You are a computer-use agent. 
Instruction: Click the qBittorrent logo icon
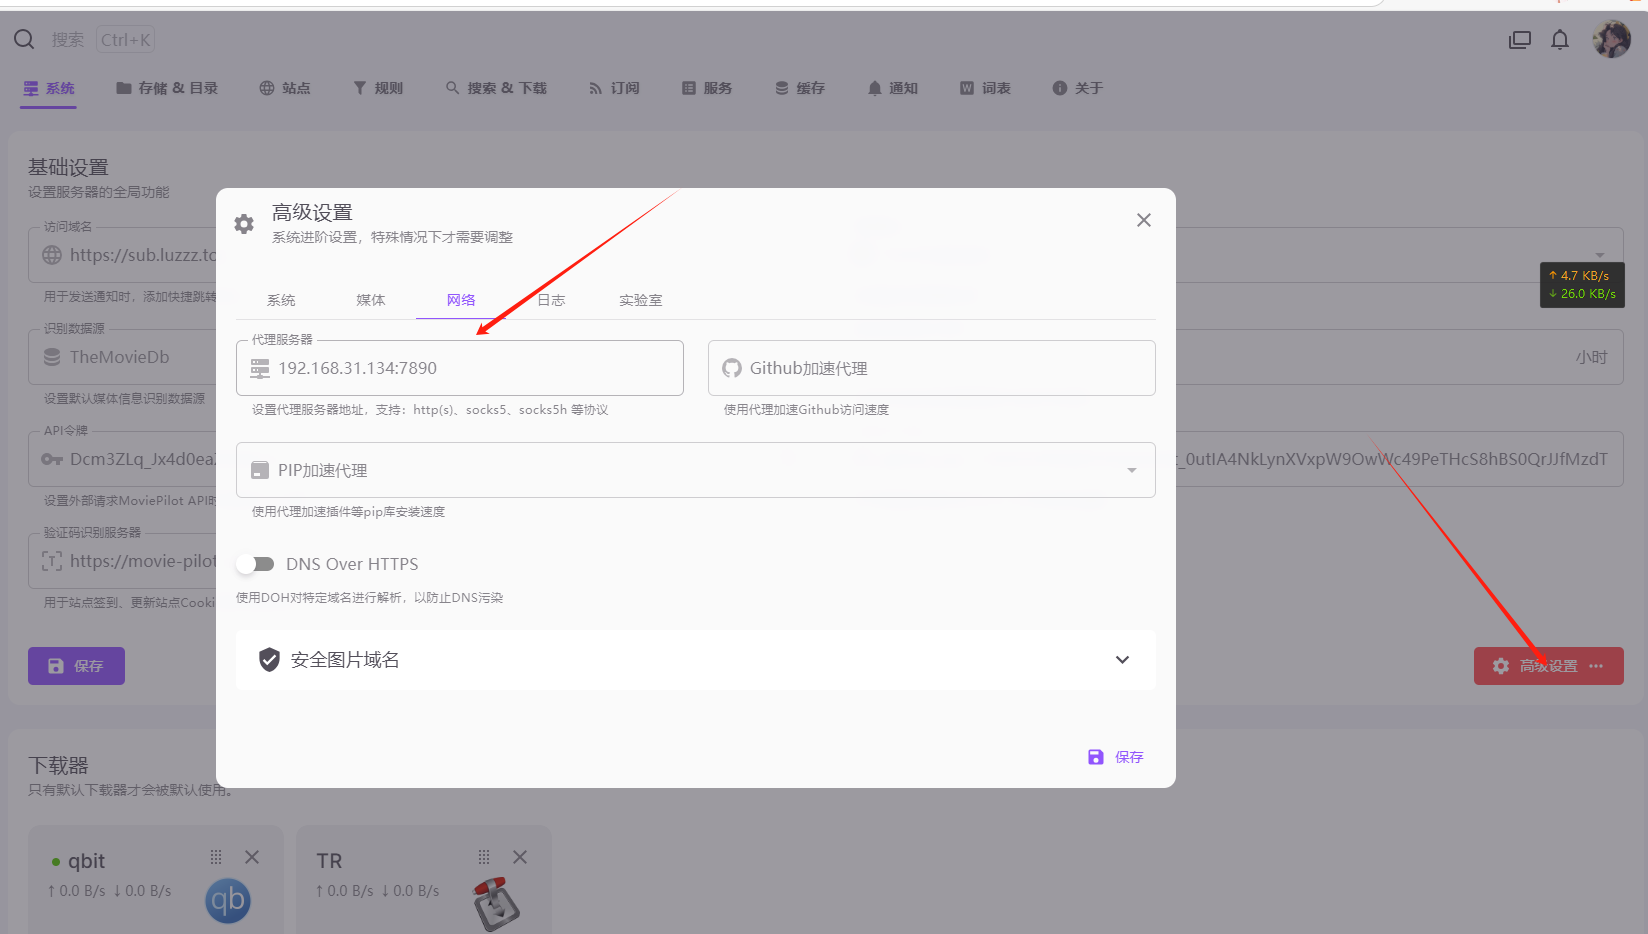point(228,900)
